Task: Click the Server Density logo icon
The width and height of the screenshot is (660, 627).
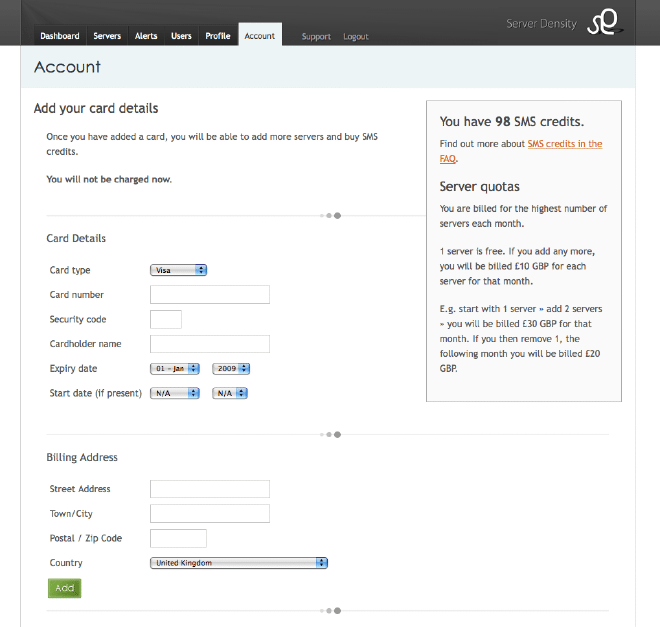Action: (x=605, y=22)
